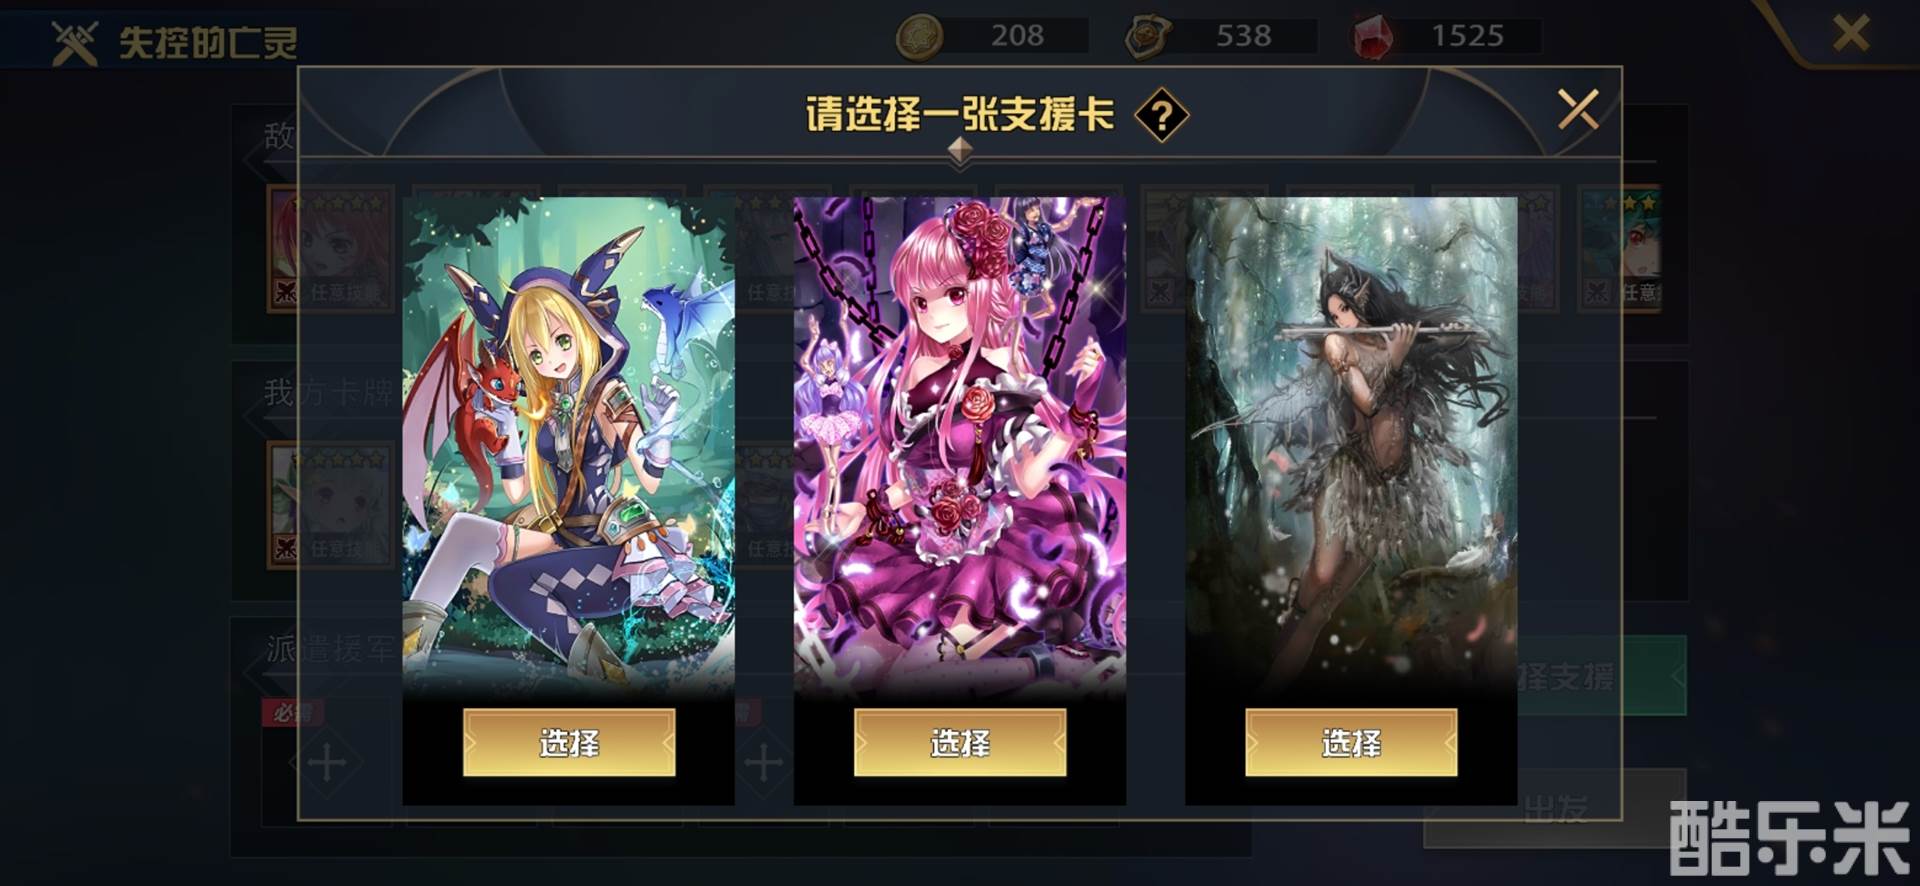Click the red gem currency icon
The width and height of the screenshot is (1920, 886).
point(1373,37)
